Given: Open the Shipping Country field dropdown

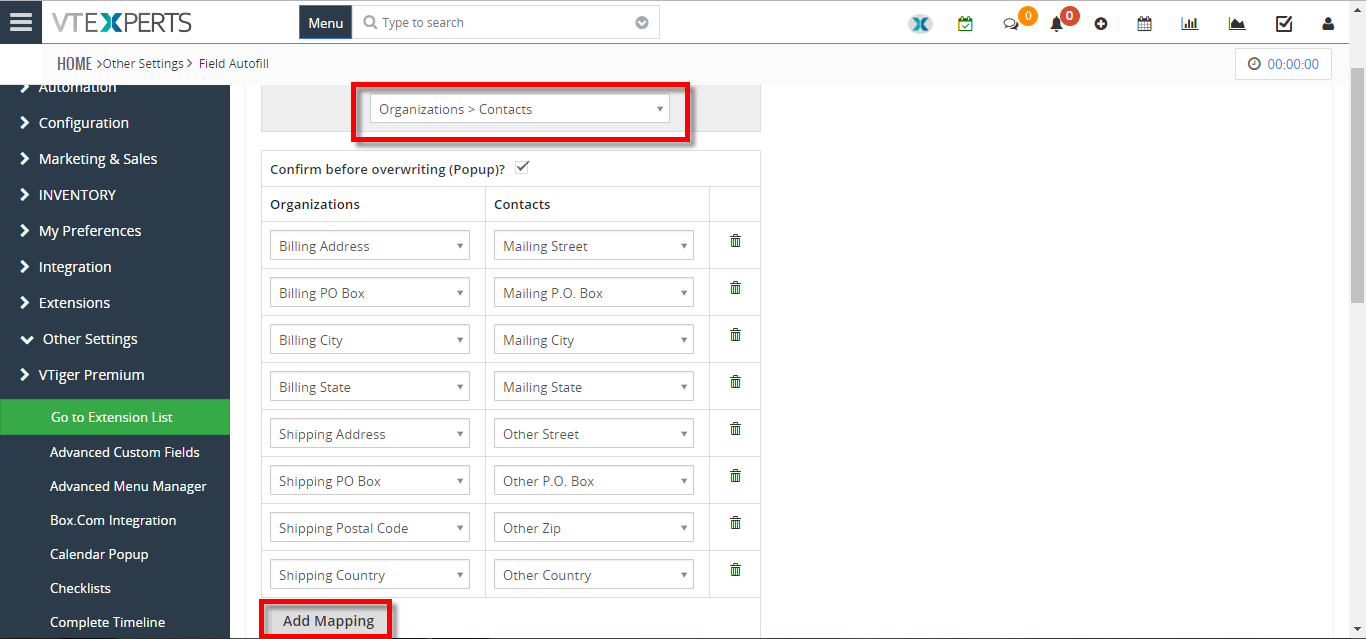Looking at the screenshot, I should pos(370,575).
